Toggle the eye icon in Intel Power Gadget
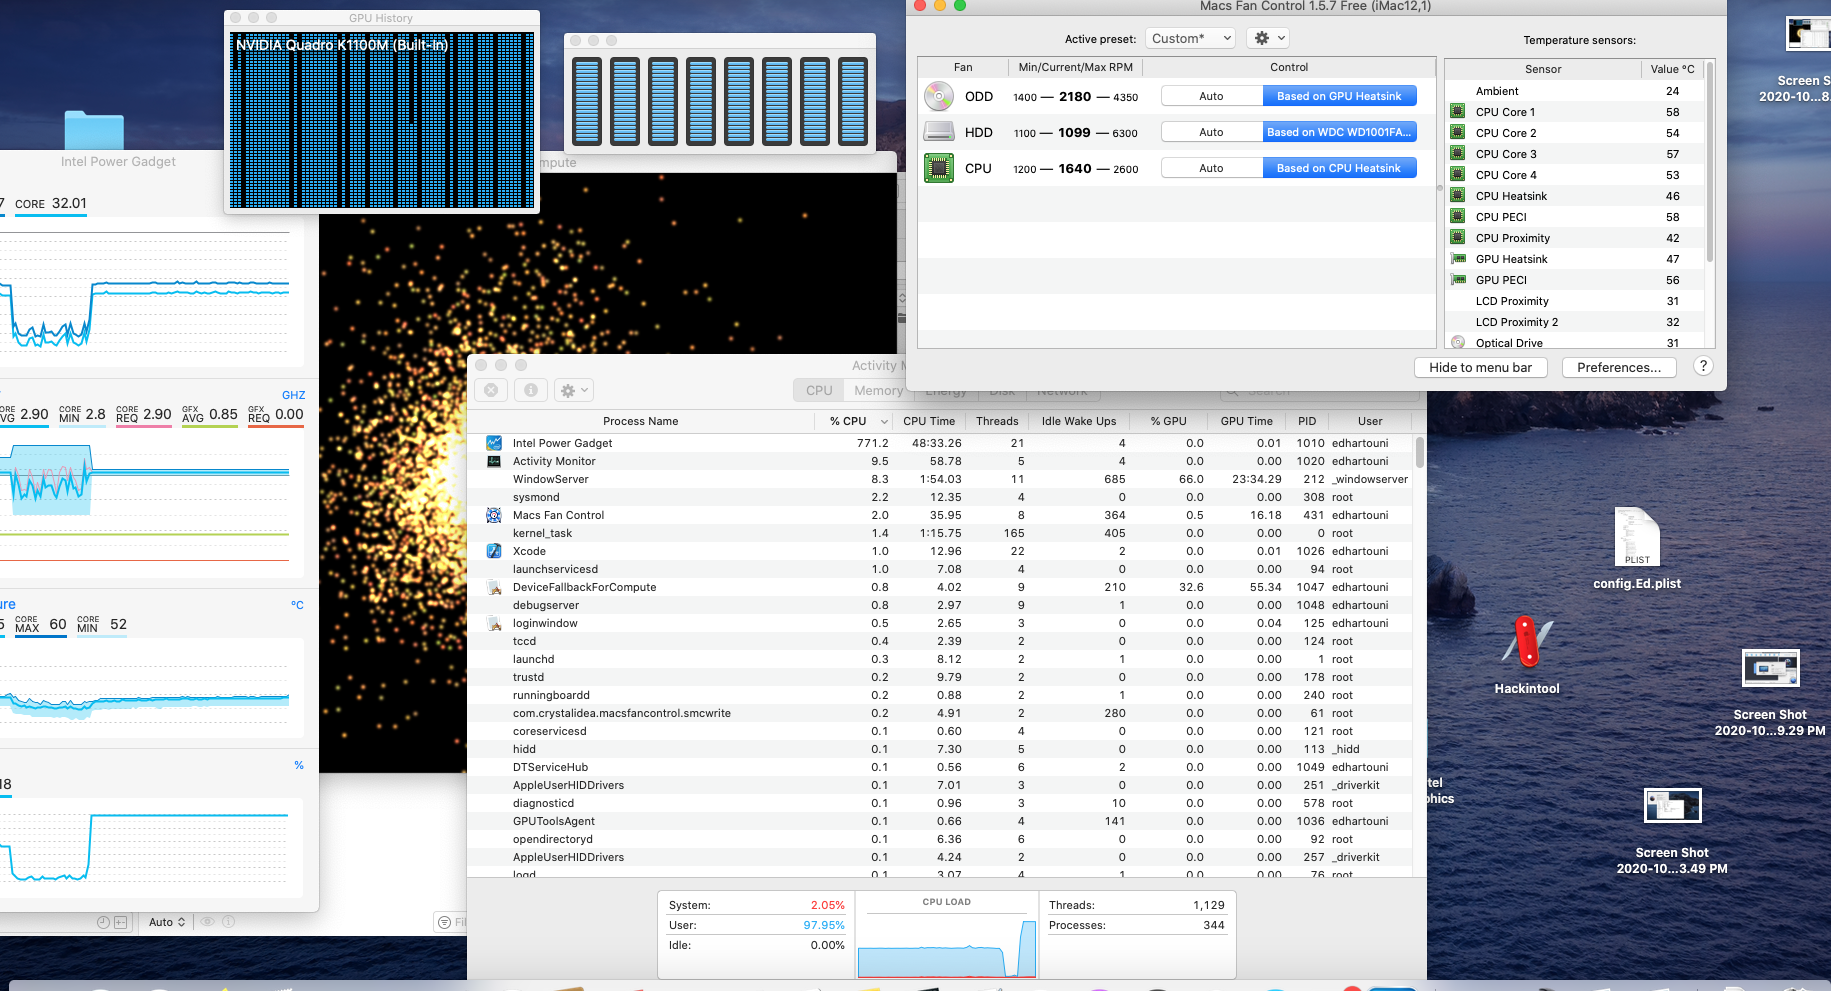The image size is (1831, 991). coord(208,922)
